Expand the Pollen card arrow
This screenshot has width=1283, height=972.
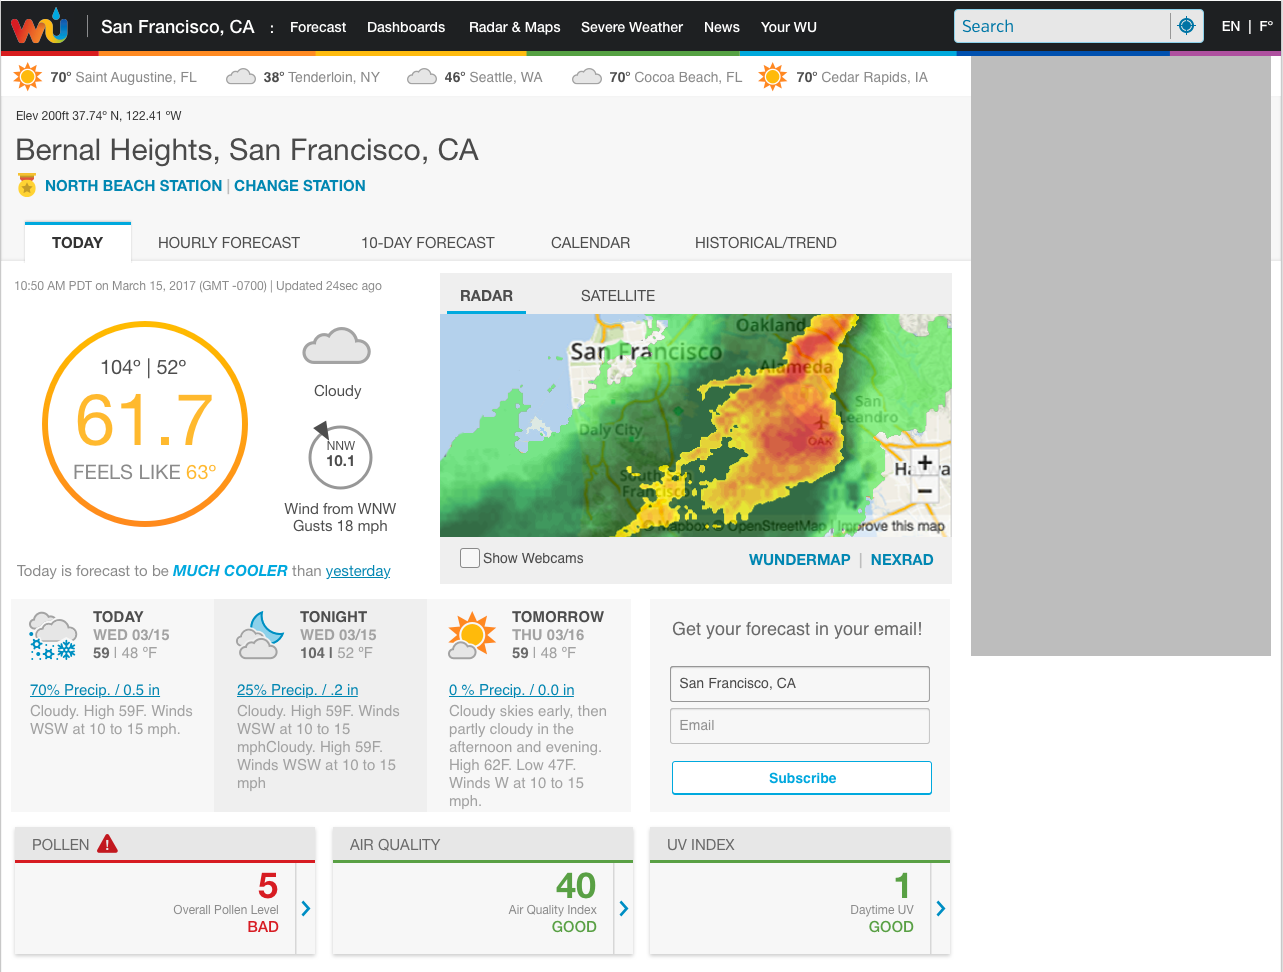(x=306, y=908)
